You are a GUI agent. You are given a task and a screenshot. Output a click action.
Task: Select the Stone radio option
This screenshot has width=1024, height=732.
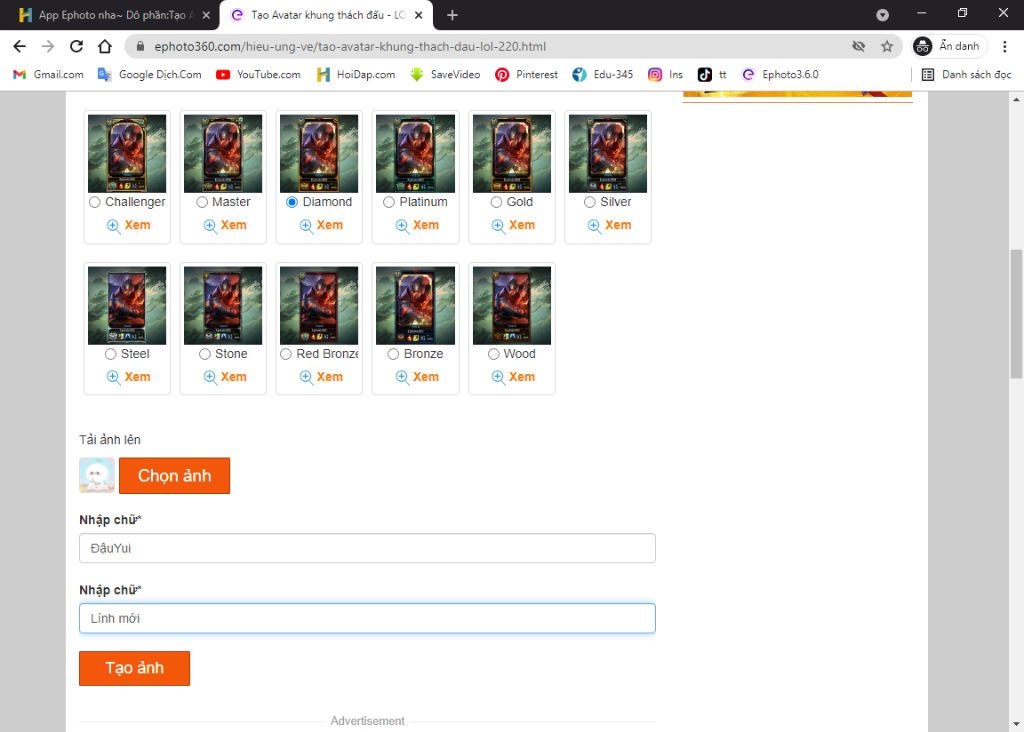[204, 354]
